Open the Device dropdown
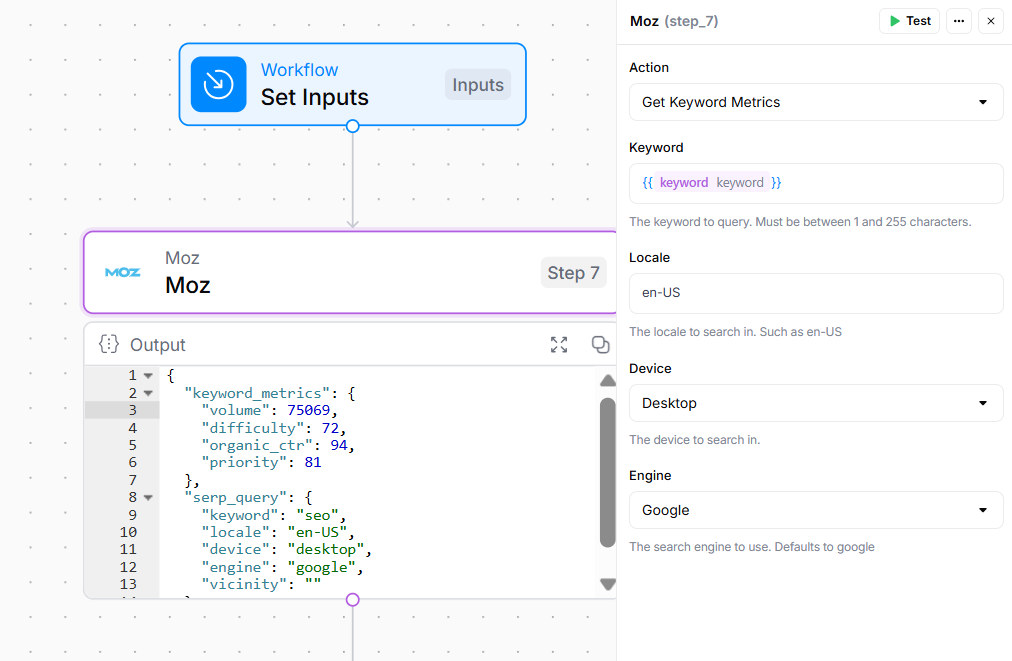 coord(815,403)
